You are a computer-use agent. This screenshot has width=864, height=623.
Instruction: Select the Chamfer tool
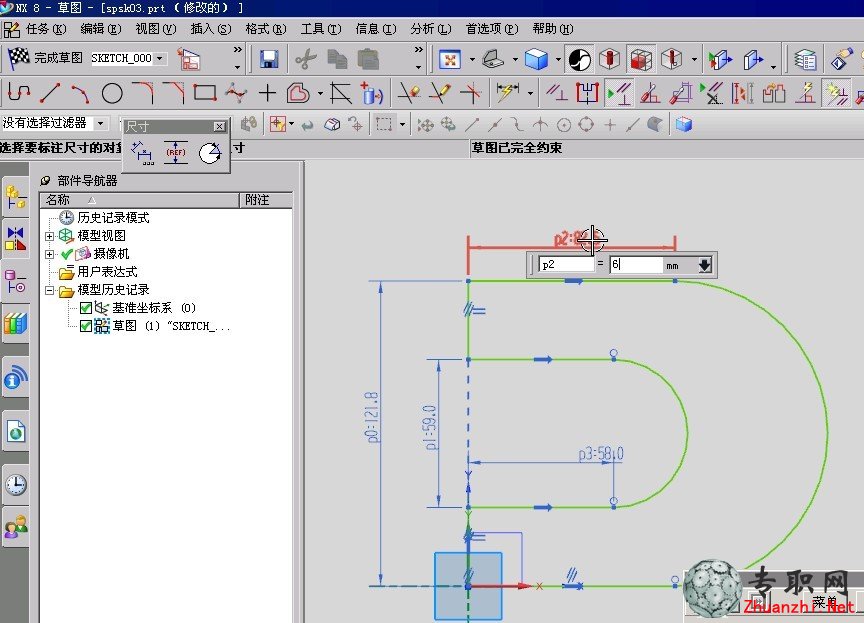coord(174,93)
